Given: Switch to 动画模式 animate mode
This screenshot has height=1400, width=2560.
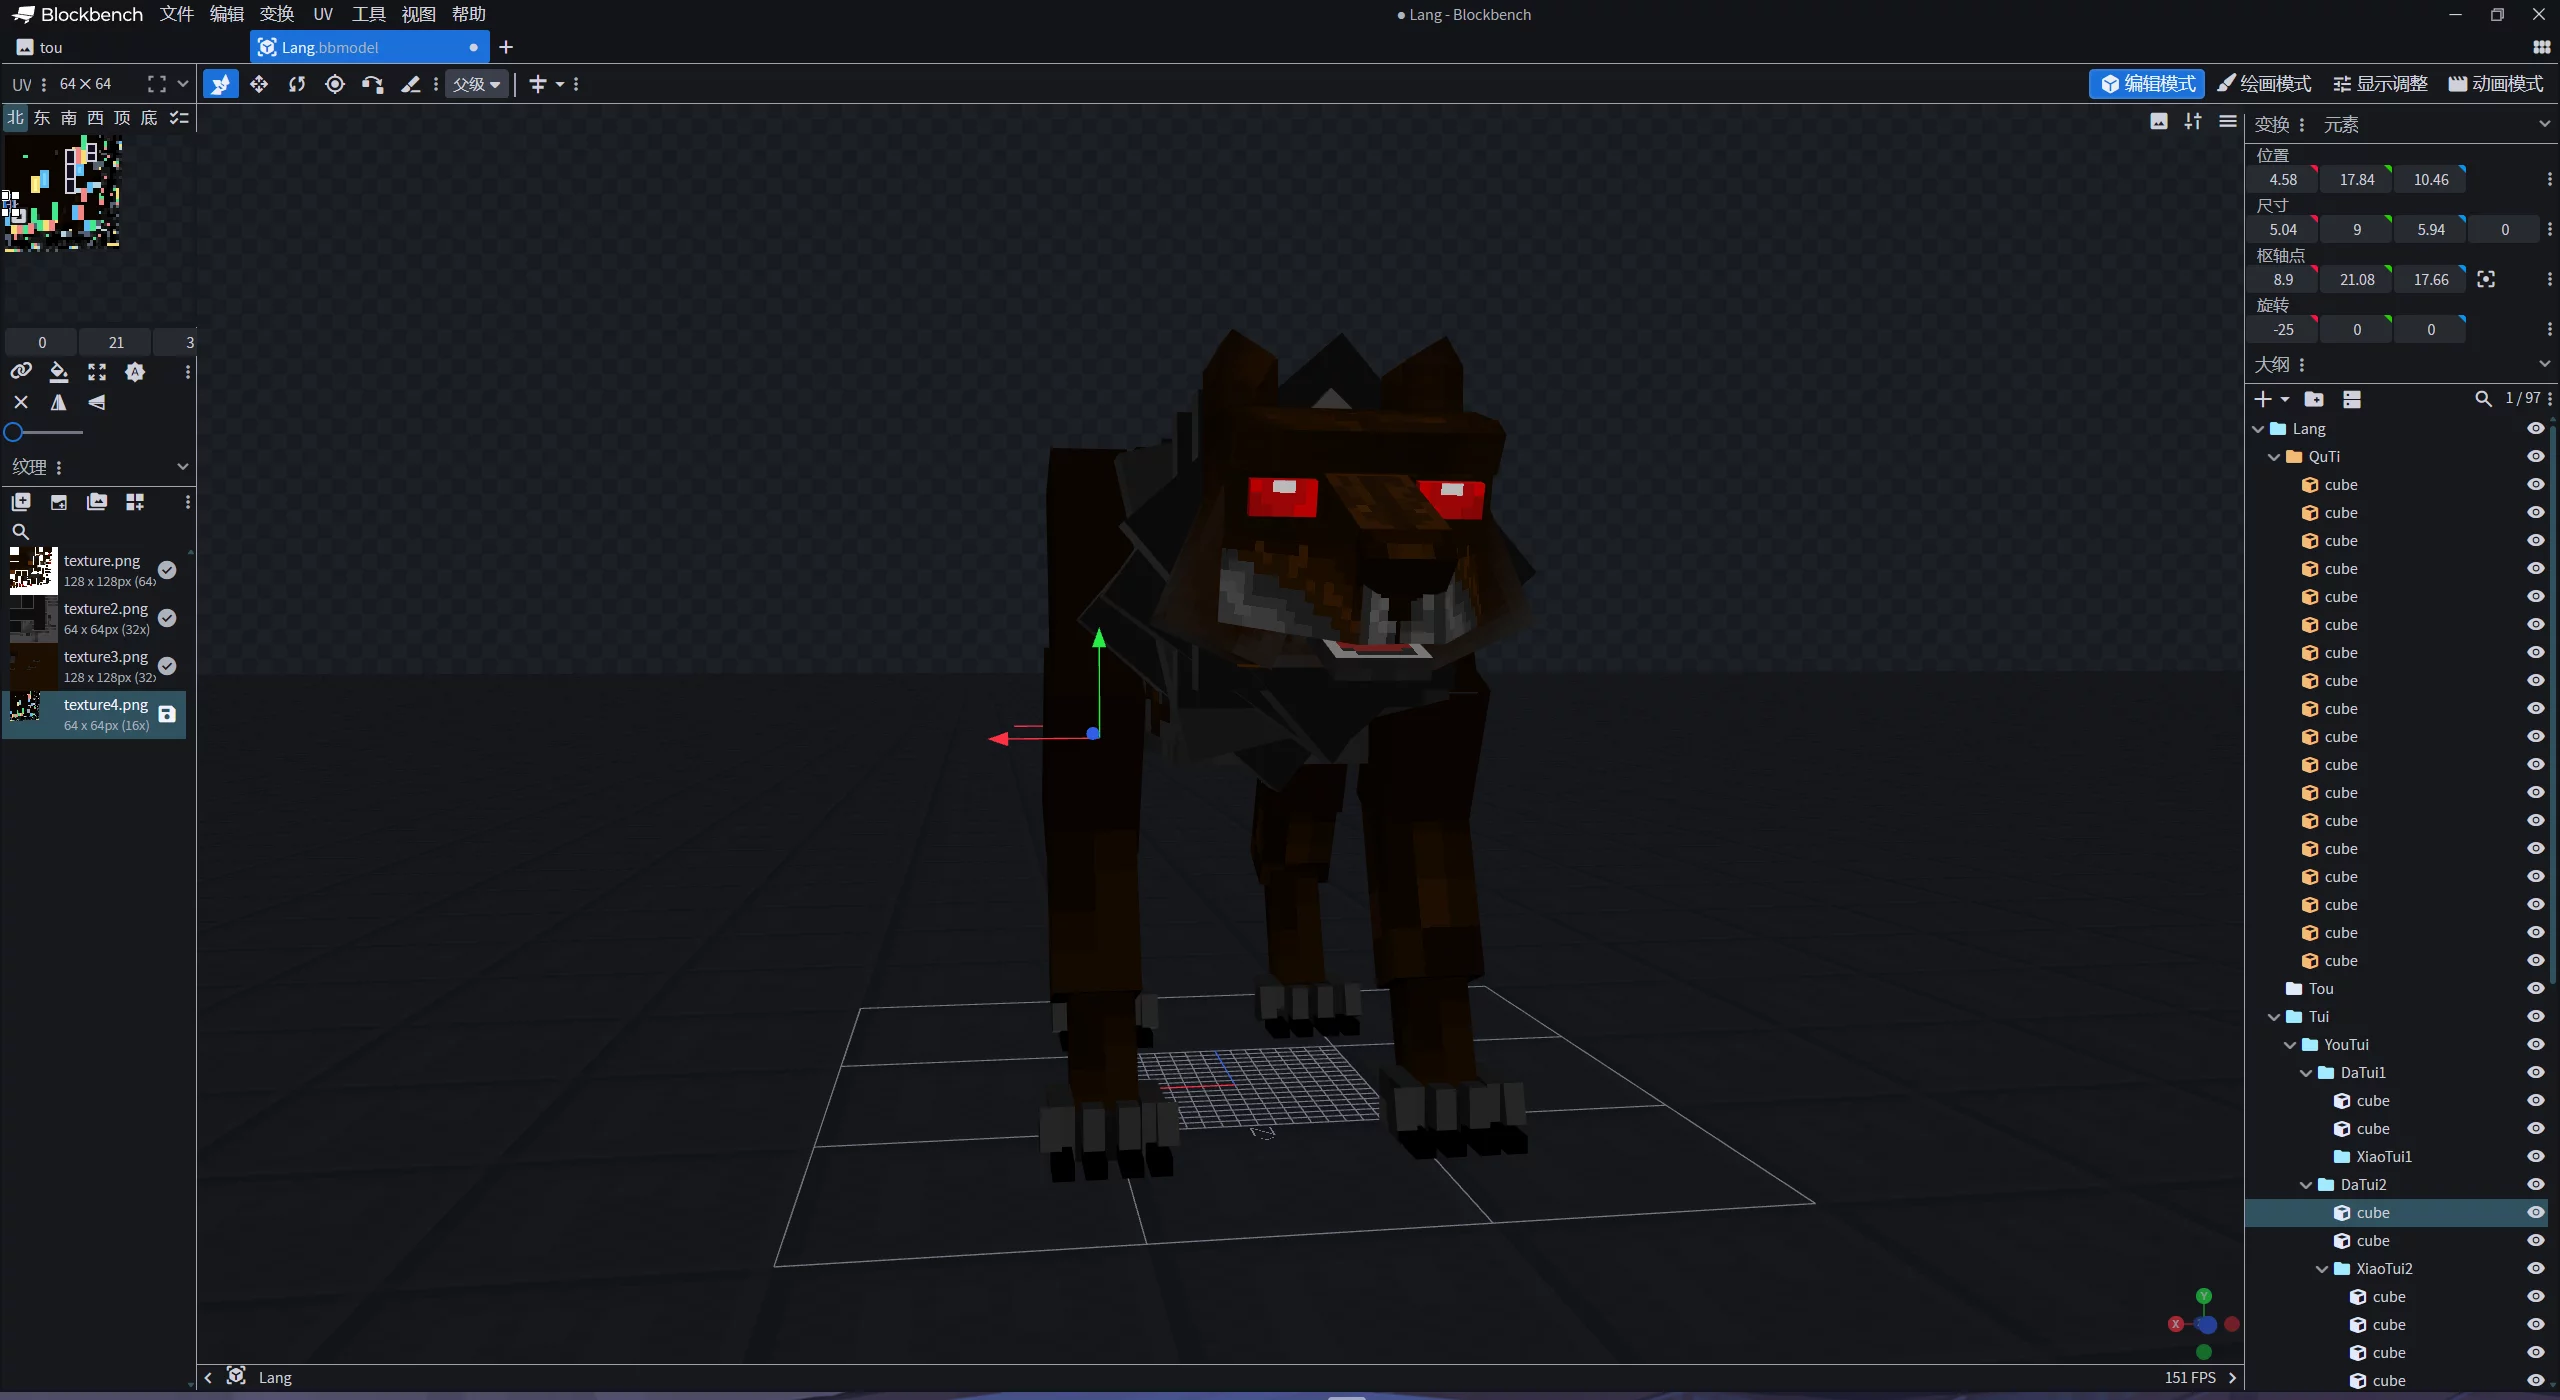Looking at the screenshot, I should pos(2496,84).
